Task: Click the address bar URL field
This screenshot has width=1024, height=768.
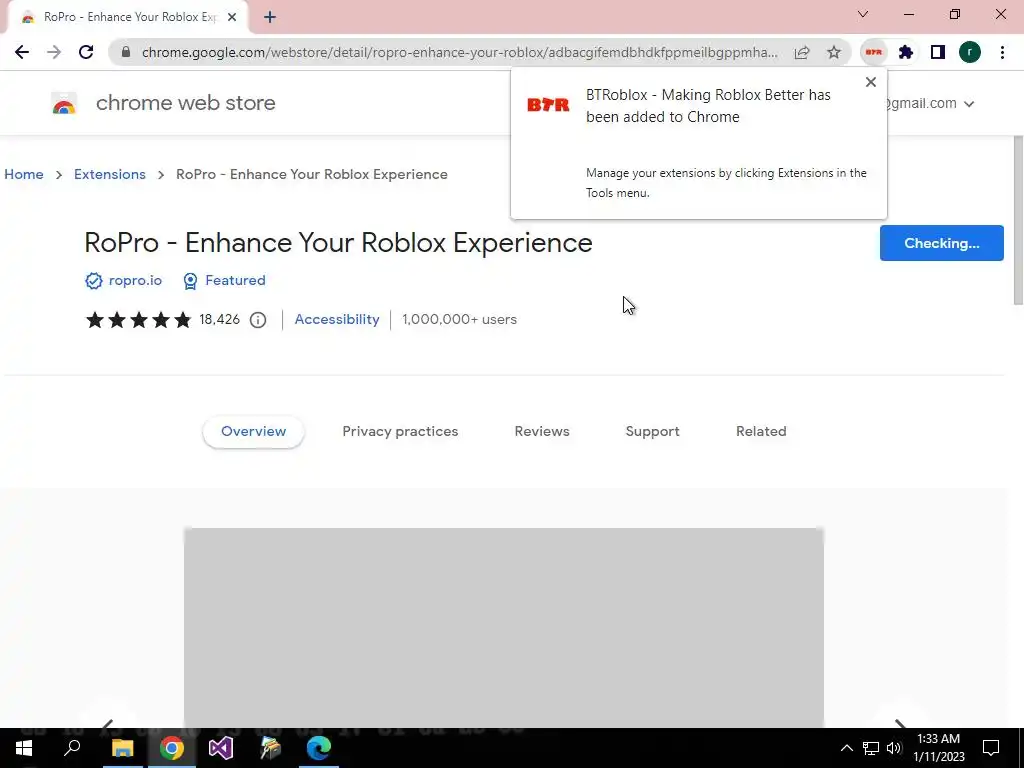Action: [x=459, y=52]
